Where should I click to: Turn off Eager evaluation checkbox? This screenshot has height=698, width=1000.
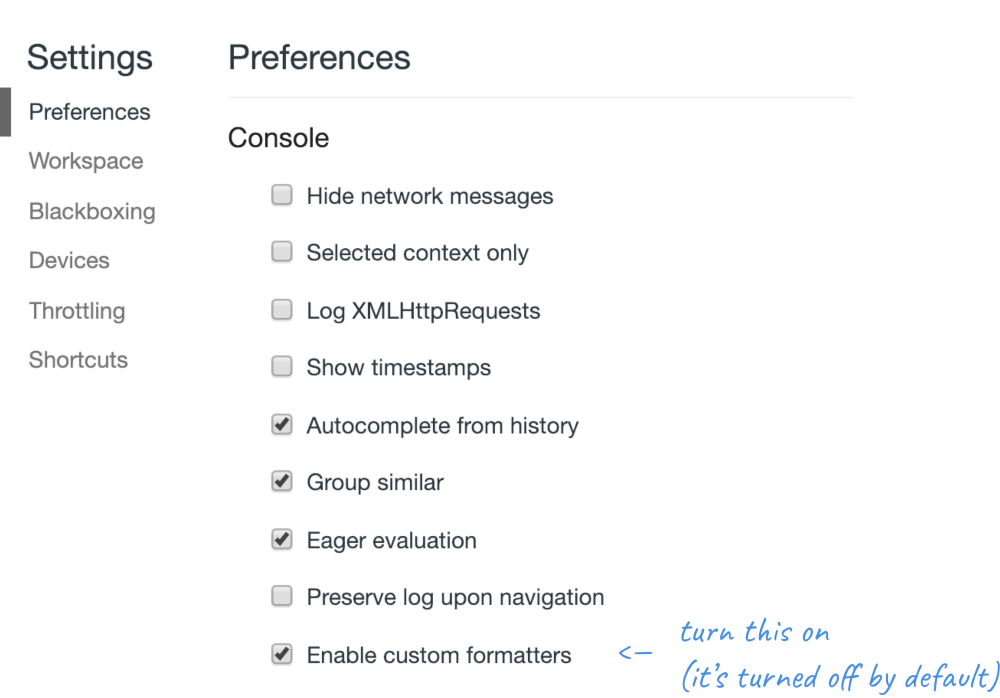click(282, 540)
